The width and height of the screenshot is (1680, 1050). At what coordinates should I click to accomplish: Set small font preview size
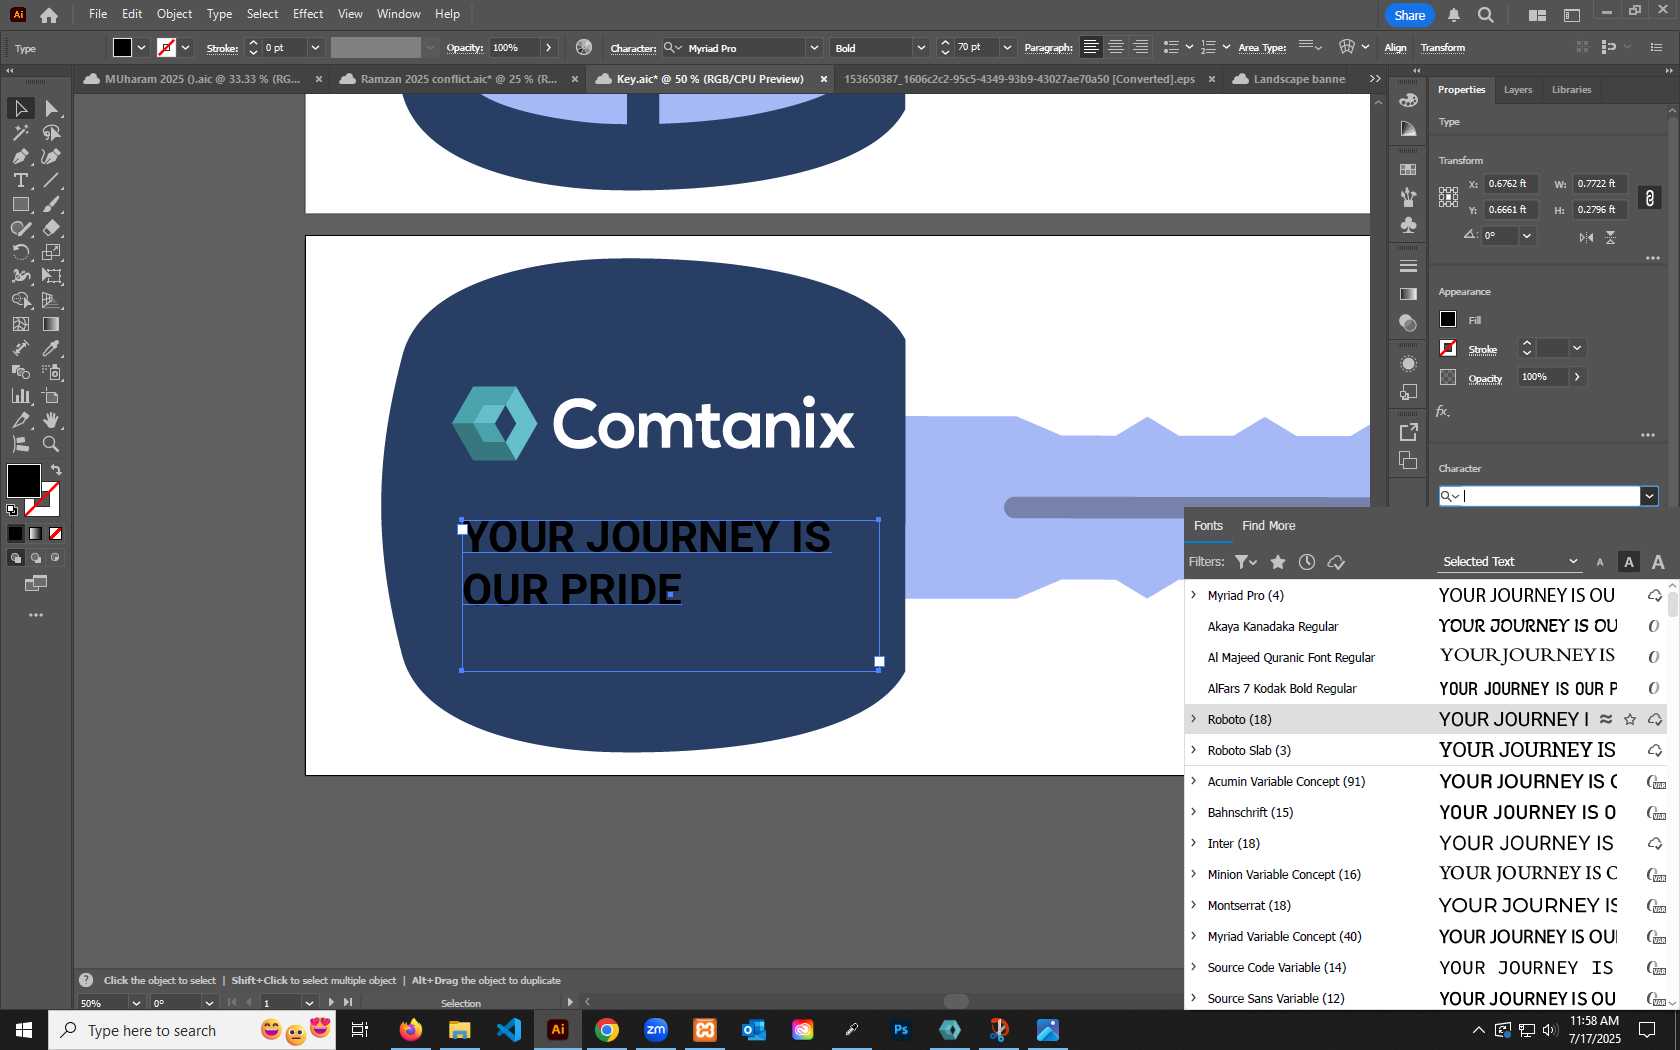(x=1600, y=562)
